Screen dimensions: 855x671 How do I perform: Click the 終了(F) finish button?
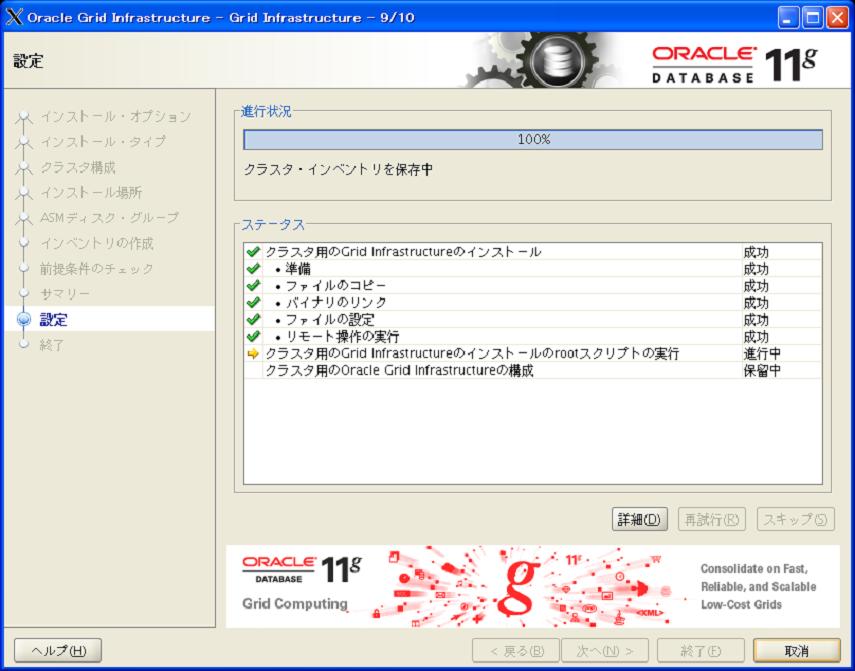pyautogui.click(x=701, y=650)
